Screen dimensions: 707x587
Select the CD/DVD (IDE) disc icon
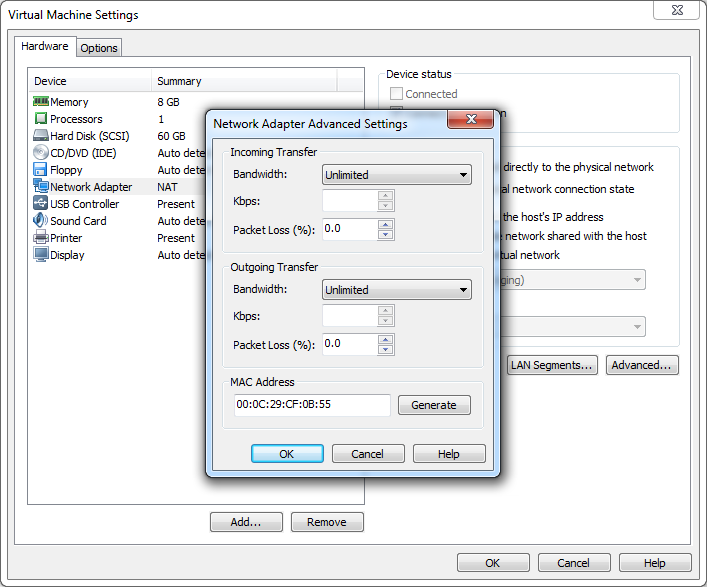[x=41, y=153]
